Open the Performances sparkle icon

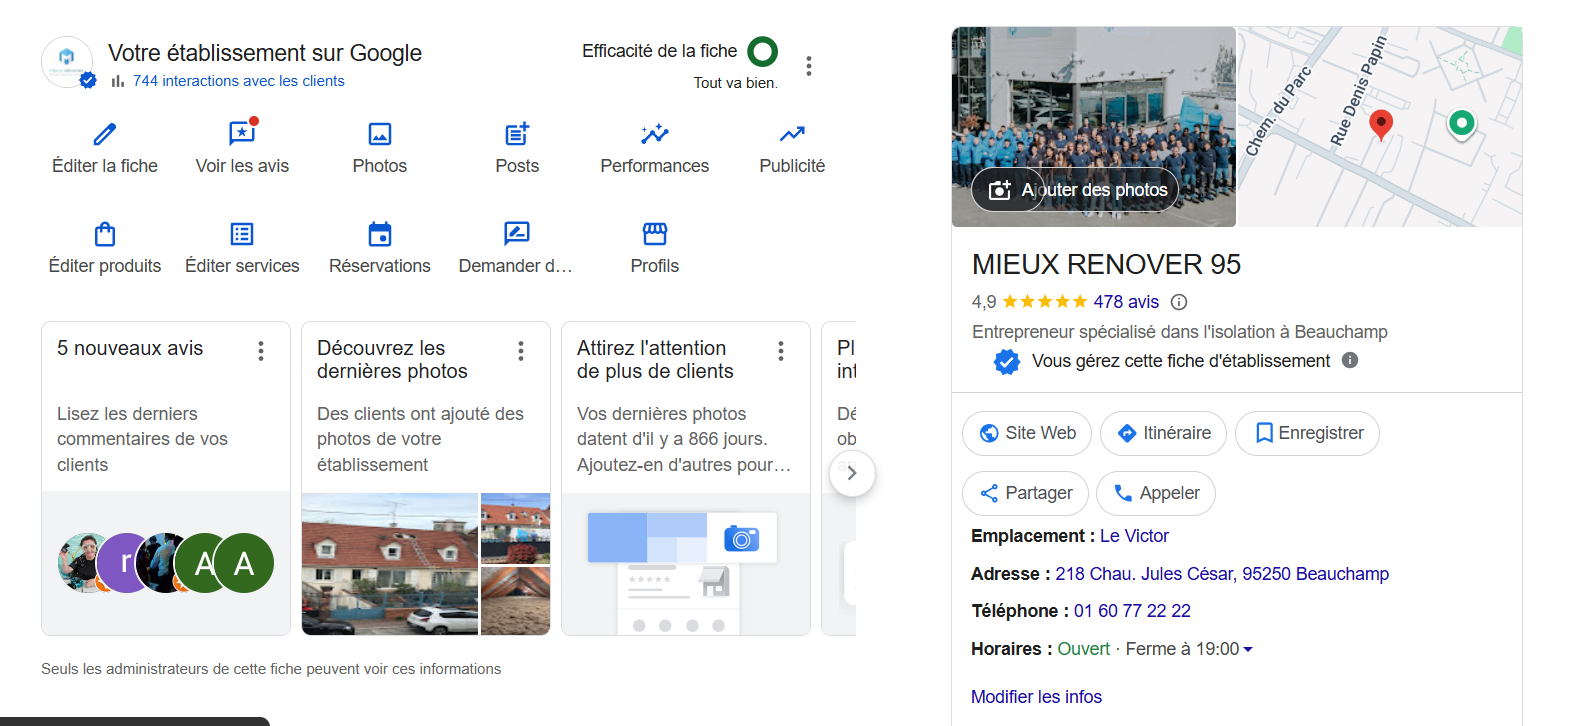pos(655,134)
